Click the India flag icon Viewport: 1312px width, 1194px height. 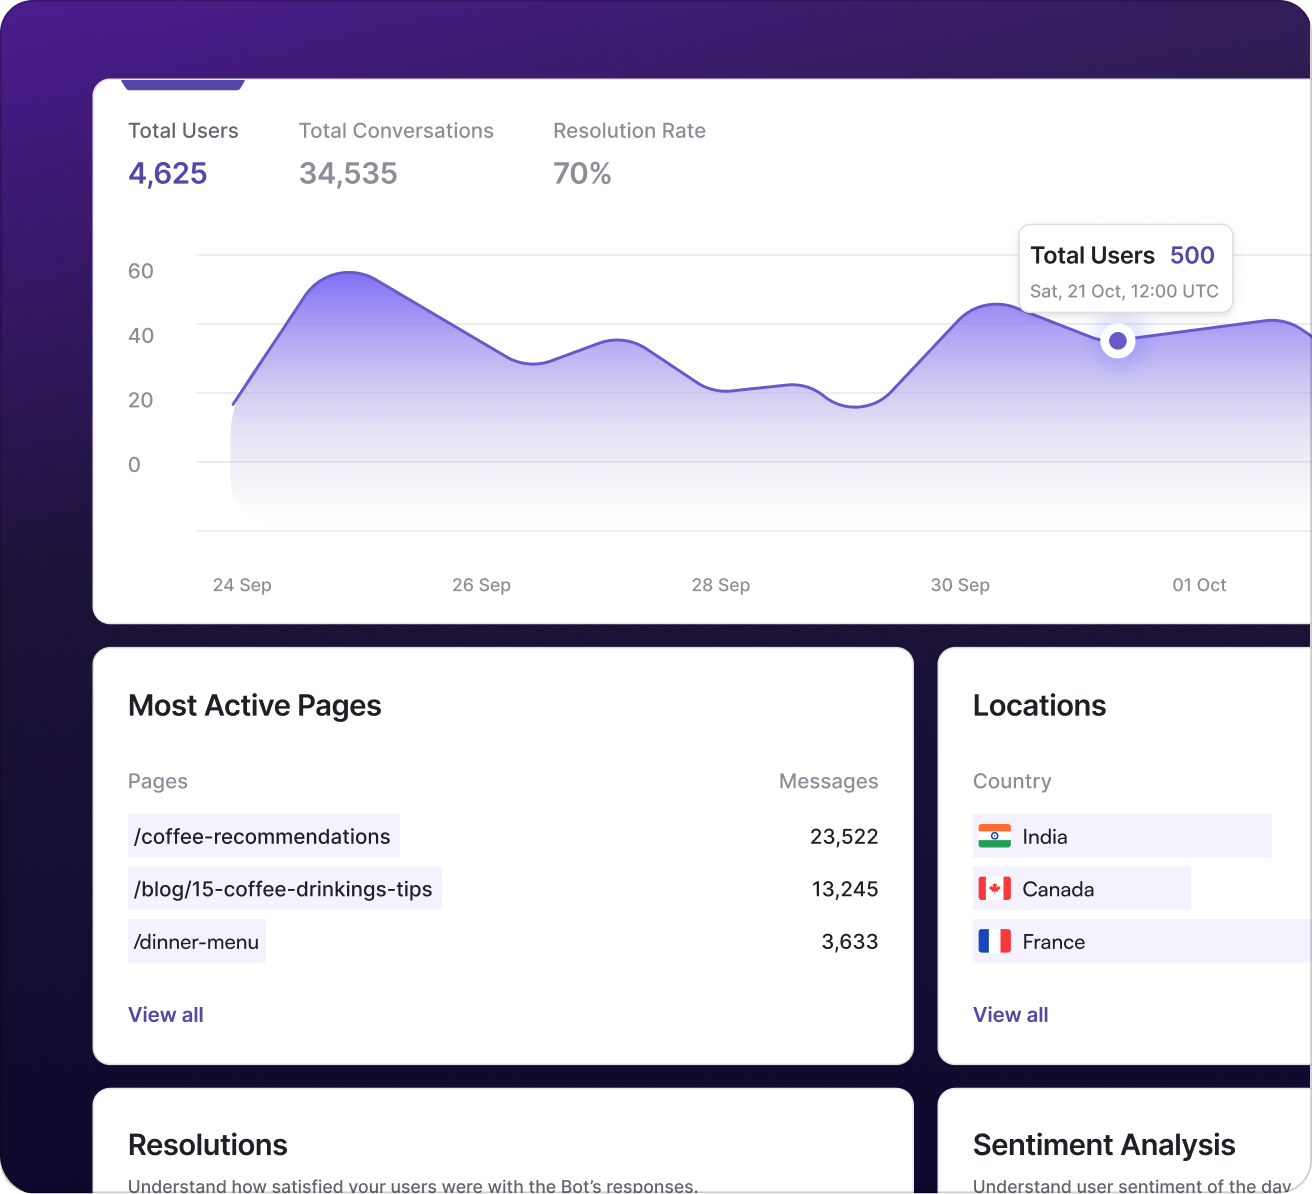pos(994,836)
